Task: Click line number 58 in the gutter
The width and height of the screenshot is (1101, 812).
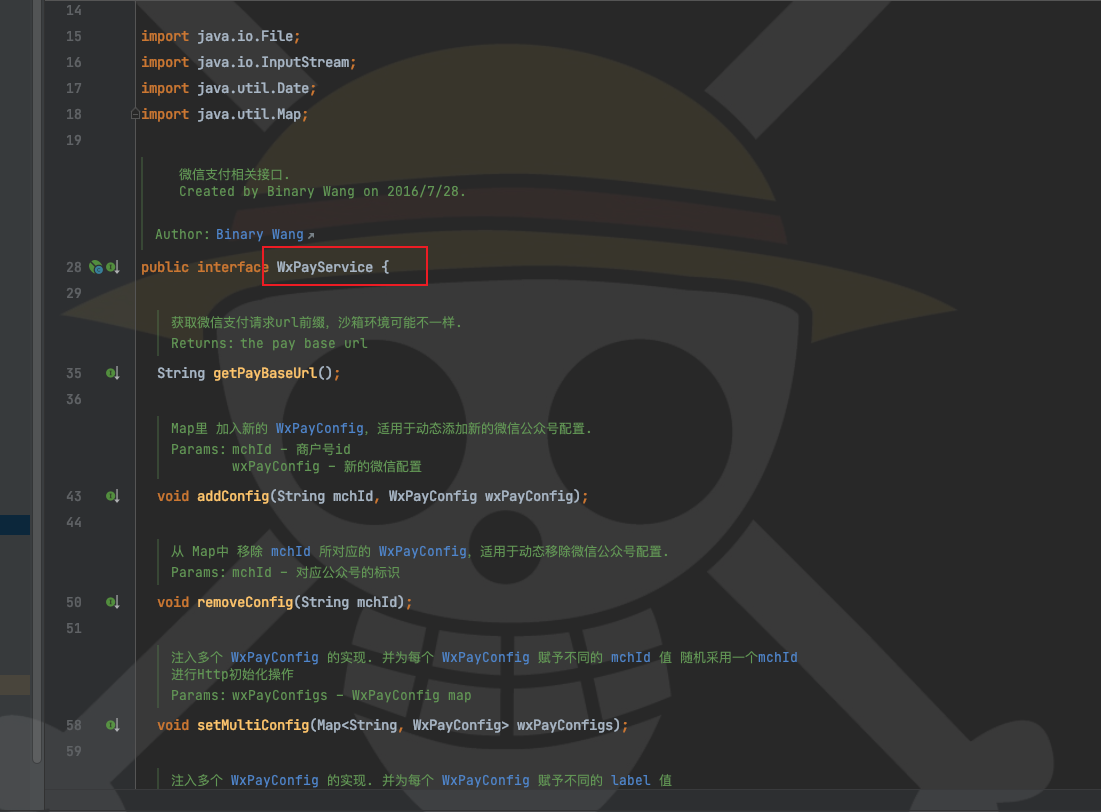Action: [74, 725]
